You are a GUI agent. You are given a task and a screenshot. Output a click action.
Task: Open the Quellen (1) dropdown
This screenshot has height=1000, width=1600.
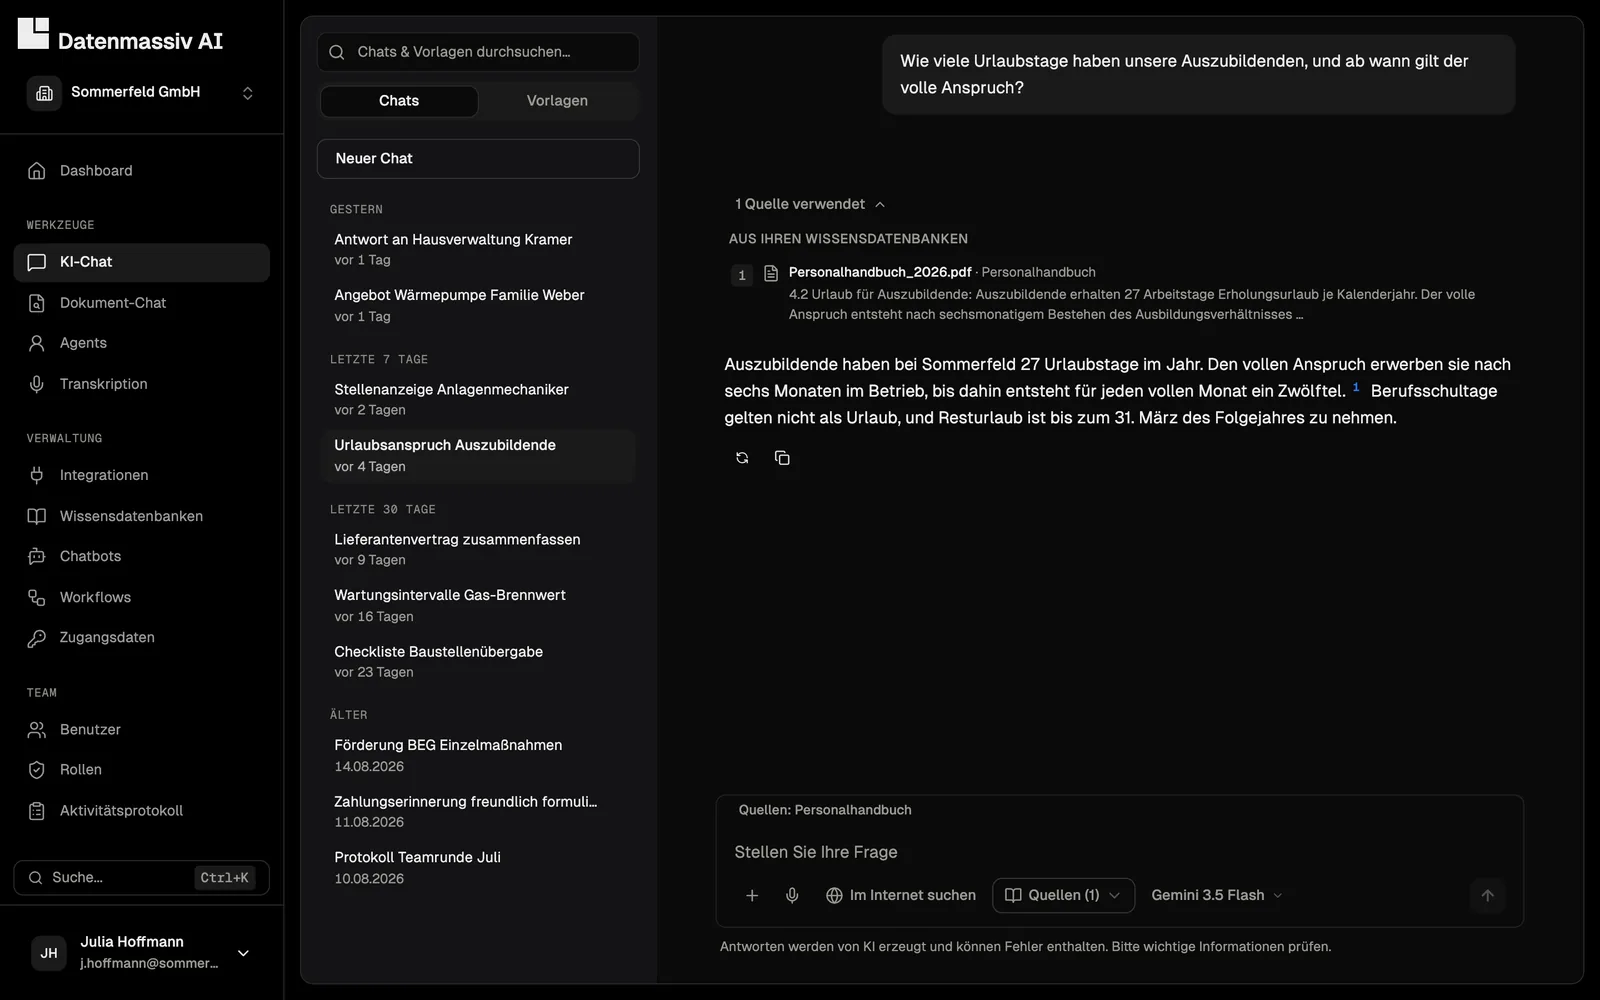[x=1063, y=896]
